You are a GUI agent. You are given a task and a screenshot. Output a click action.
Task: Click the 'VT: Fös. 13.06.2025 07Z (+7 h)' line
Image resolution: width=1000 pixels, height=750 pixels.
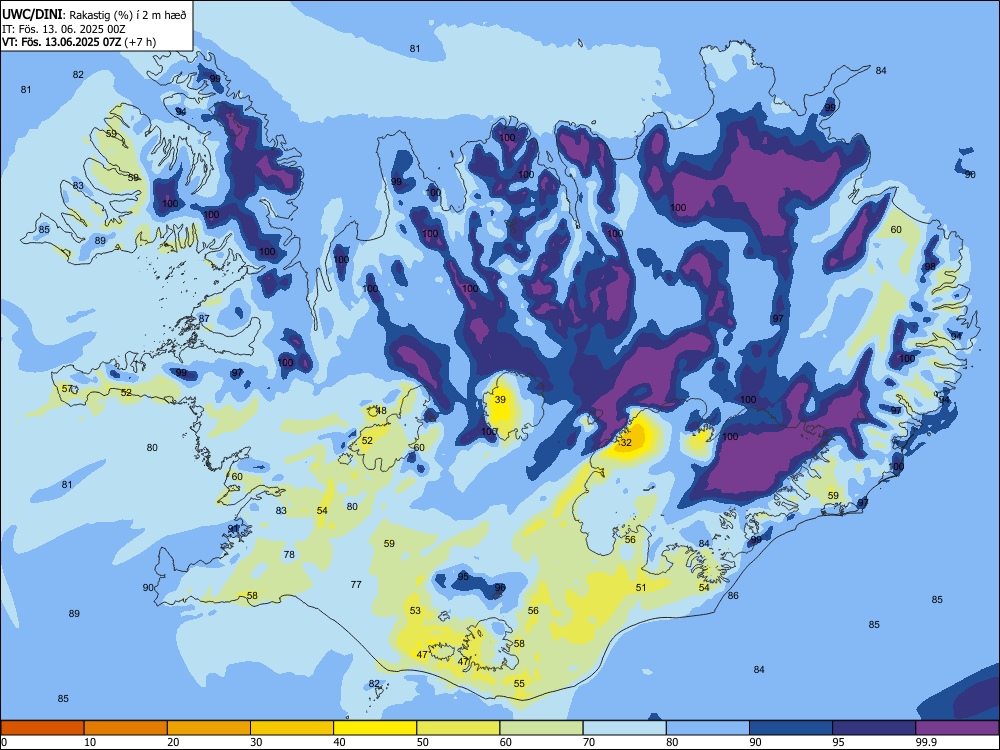[x=79, y=42]
